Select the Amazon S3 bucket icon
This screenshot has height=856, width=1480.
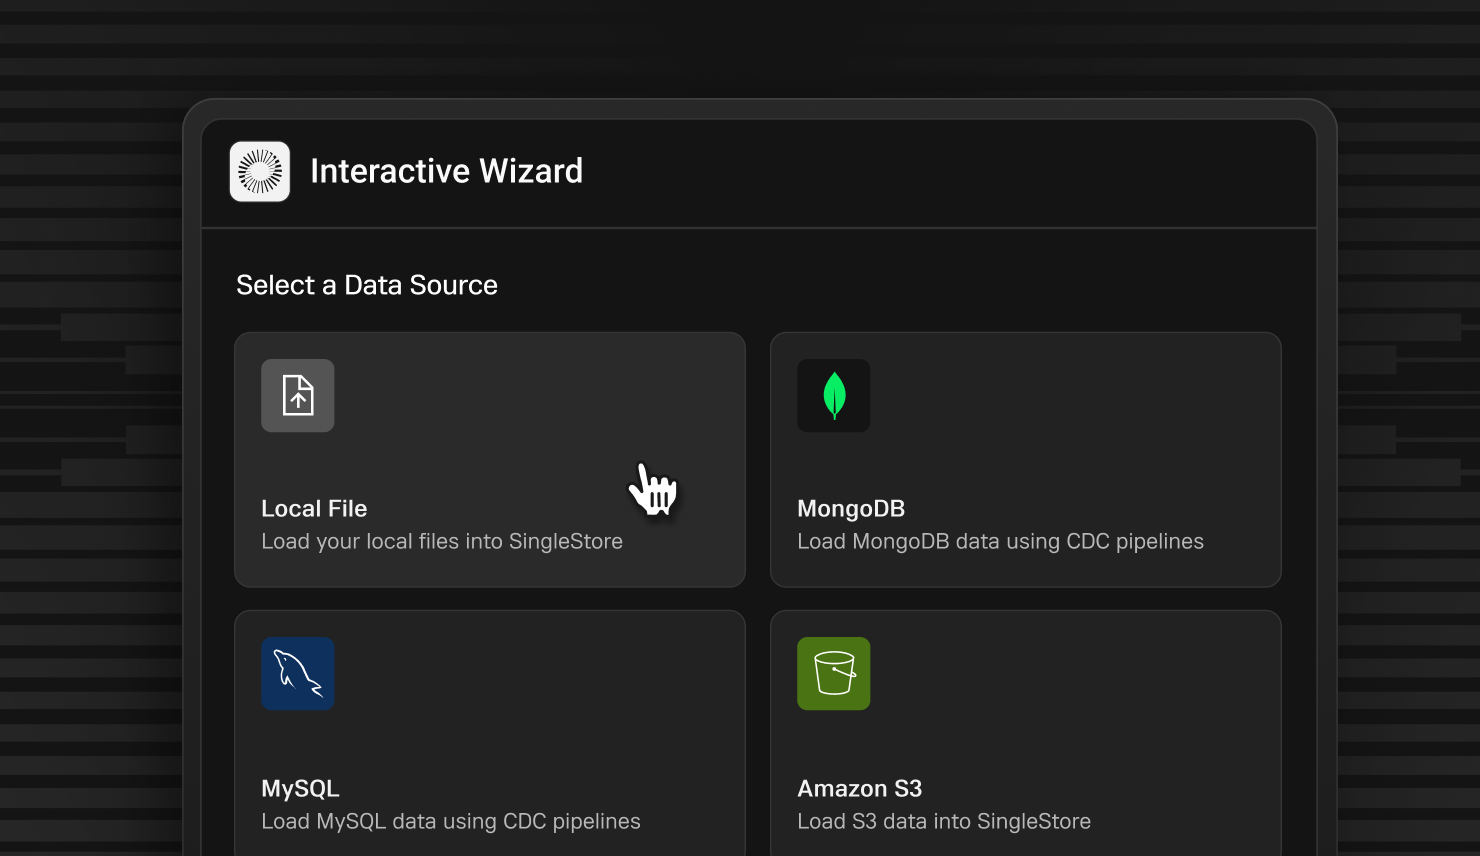tap(833, 673)
